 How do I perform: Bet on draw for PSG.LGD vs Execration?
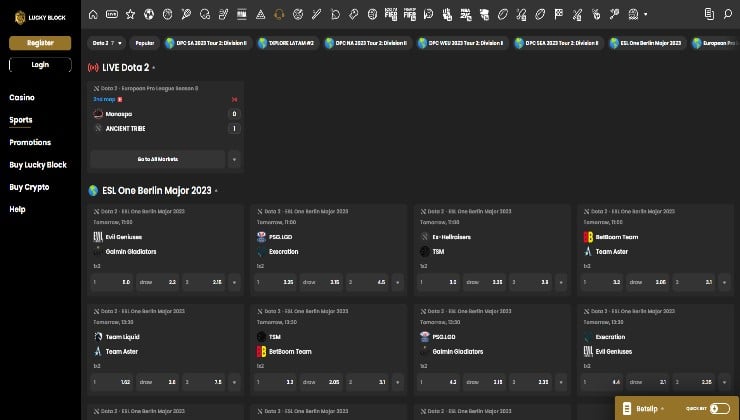pos(321,282)
